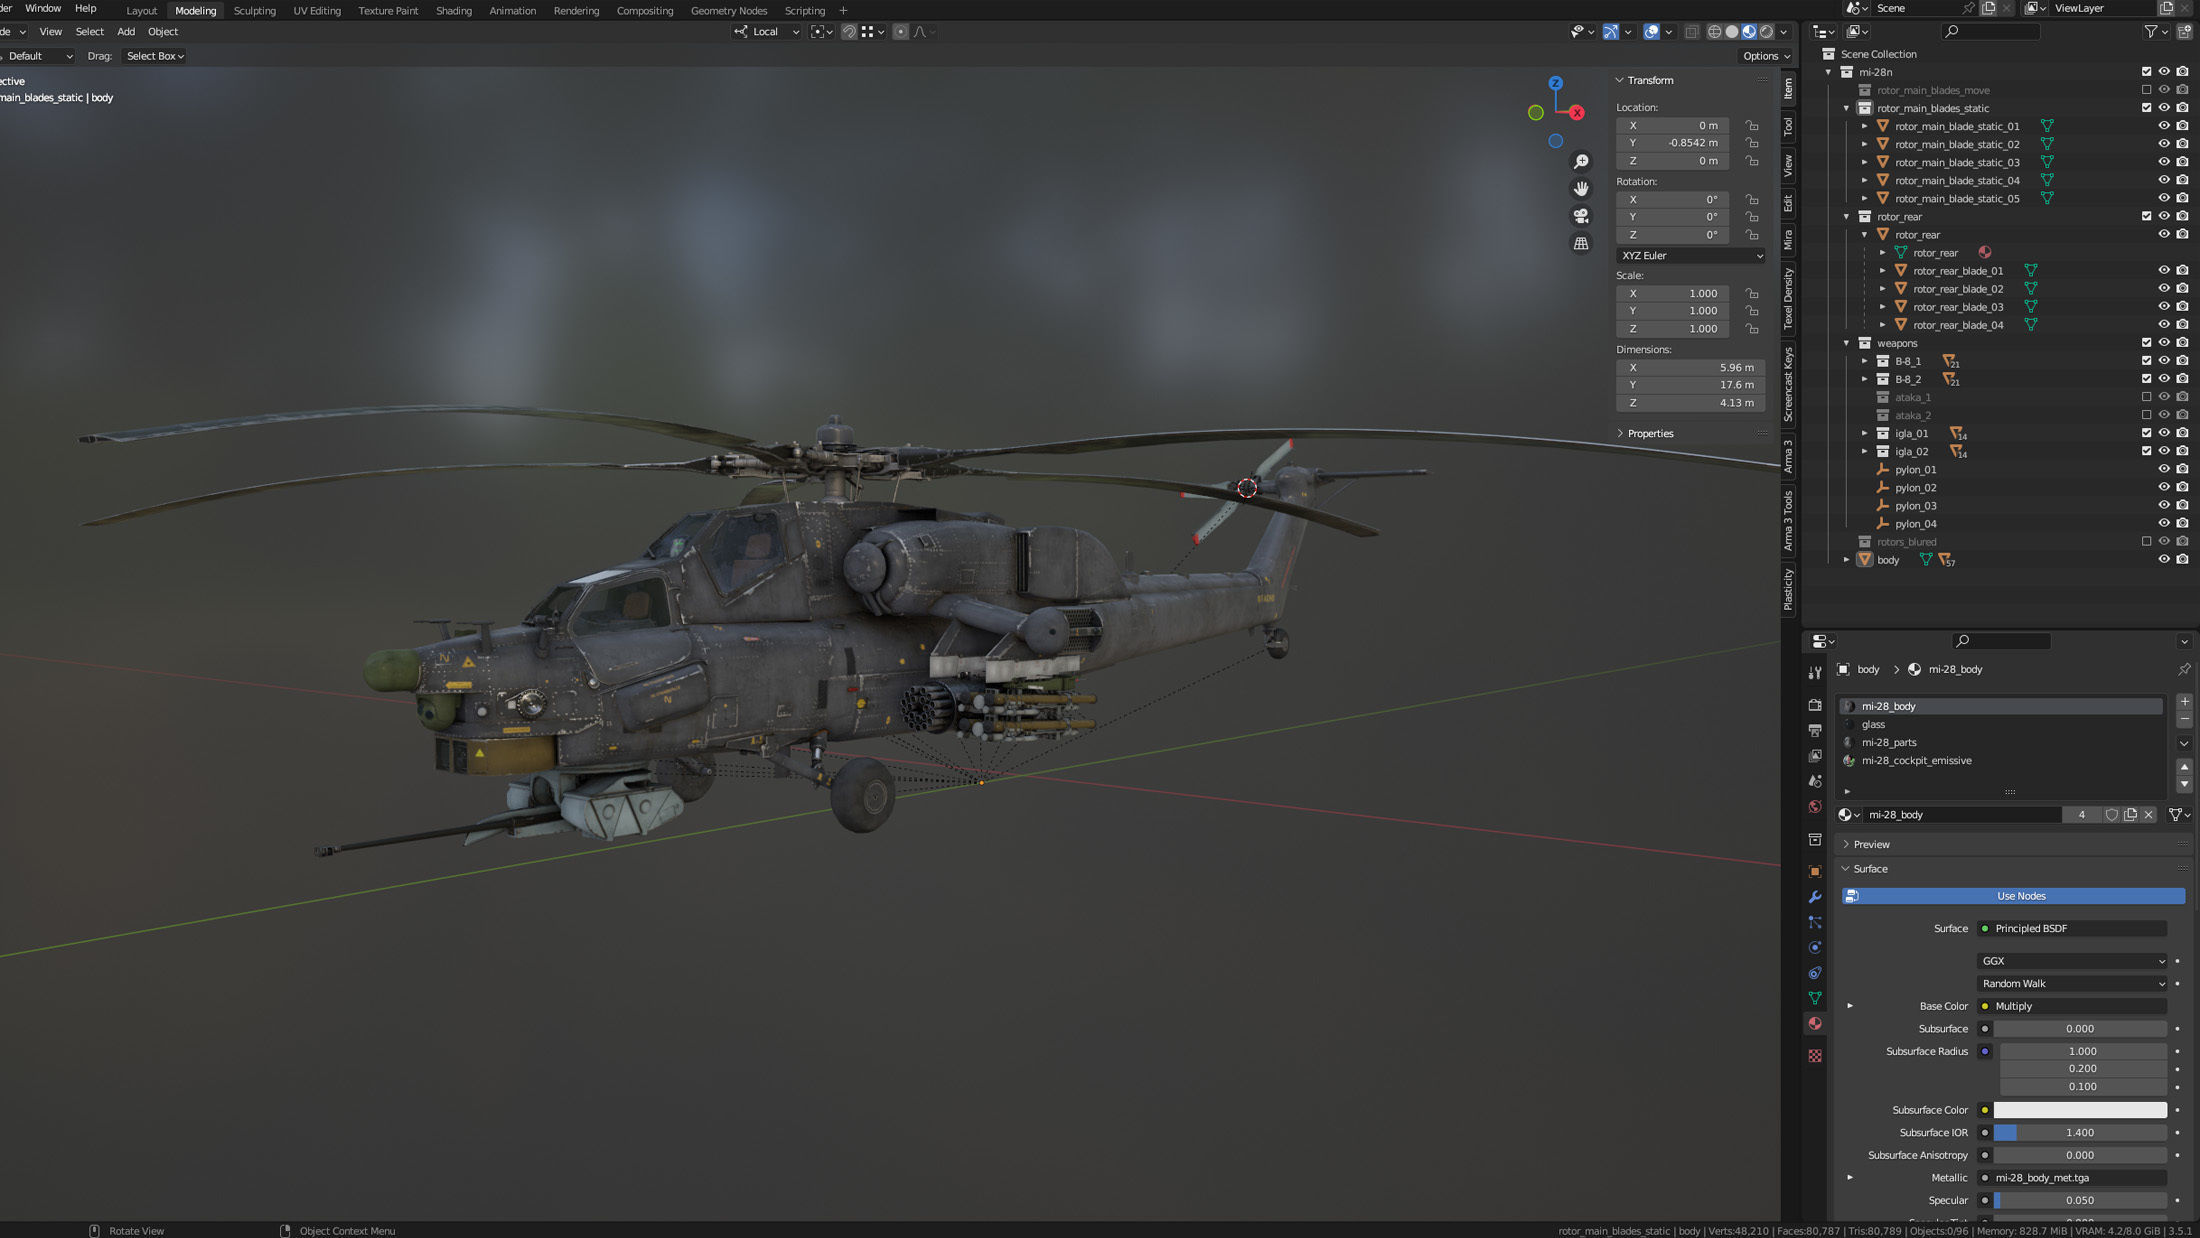Enable rotor_main_blades_move collection checkbox
Viewport: 2200px width, 1238px height.
click(x=2146, y=90)
